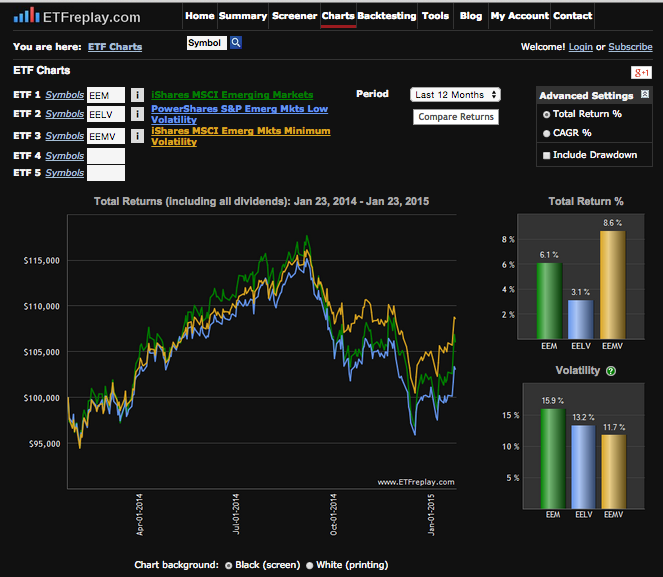This screenshot has height=577, width=663.
Task: Click the ETF 1 input containing EEM
Action: click(106, 95)
